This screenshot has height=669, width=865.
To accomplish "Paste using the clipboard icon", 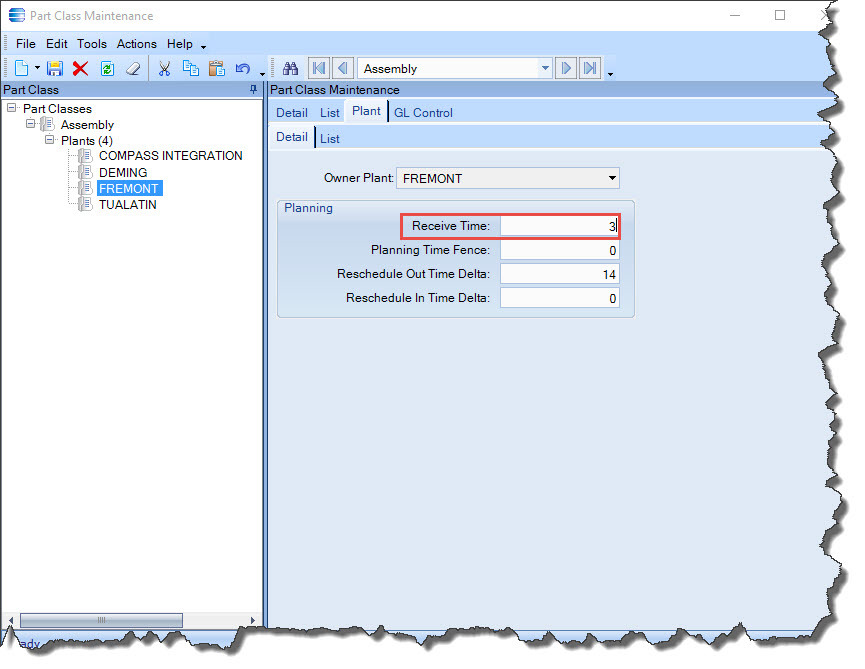I will point(217,68).
